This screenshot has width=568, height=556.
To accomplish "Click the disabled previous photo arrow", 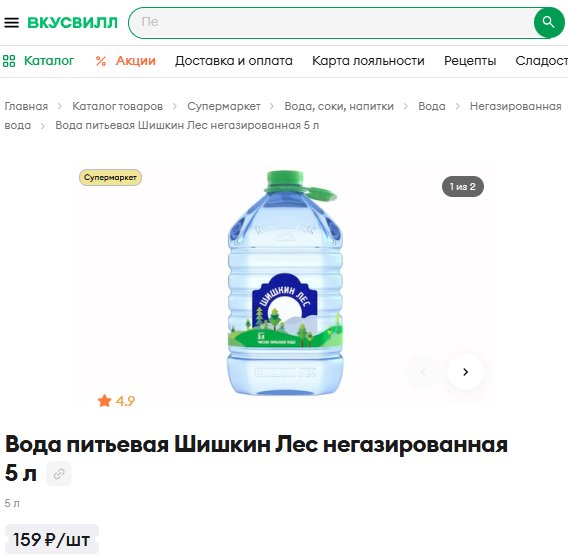I will (423, 372).
